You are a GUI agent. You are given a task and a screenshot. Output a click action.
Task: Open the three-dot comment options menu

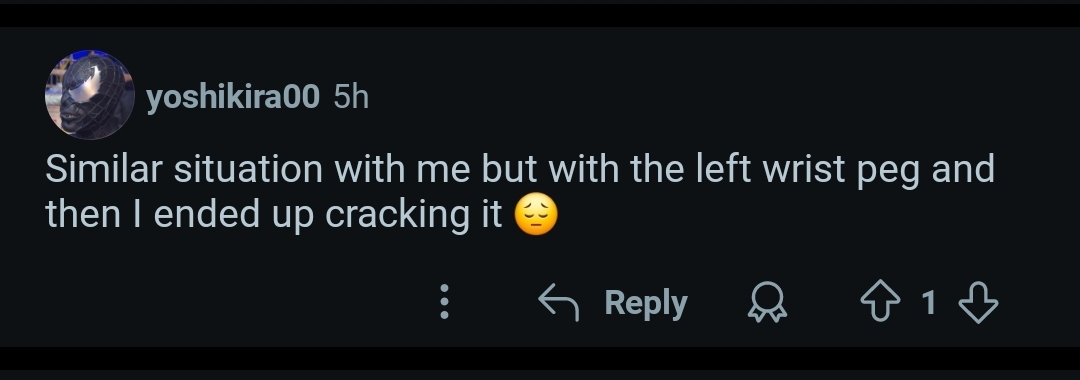coord(444,302)
